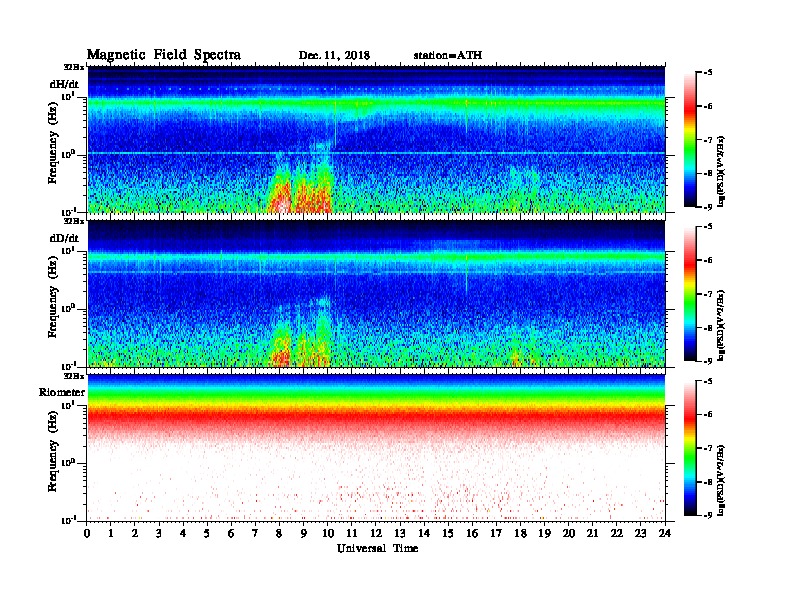Click hour 3 on the time axis
792x612 pixels.
point(159,534)
